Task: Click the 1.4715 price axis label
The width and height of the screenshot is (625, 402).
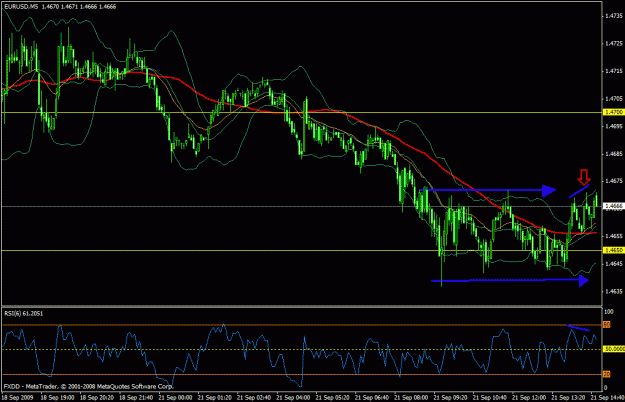Action: (x=614, y=71)
